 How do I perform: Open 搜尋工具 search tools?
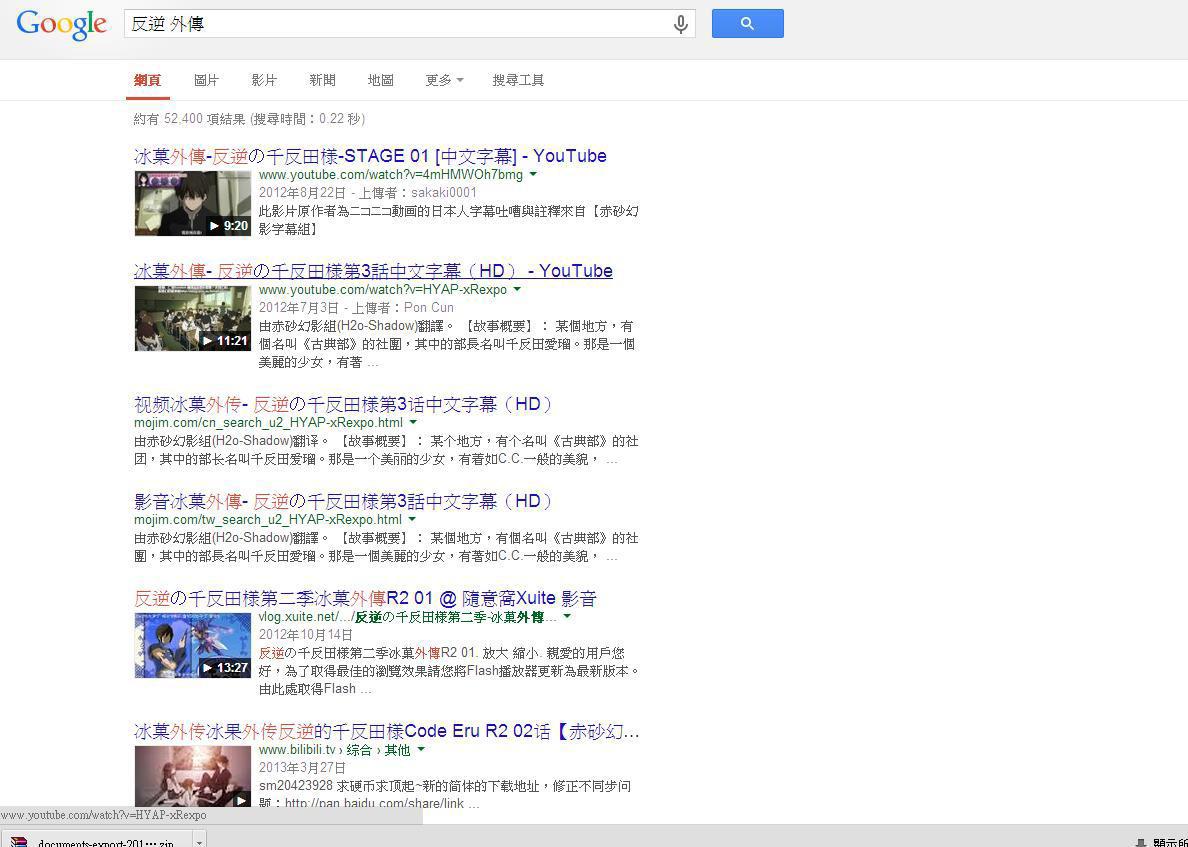tap(518, 80)
